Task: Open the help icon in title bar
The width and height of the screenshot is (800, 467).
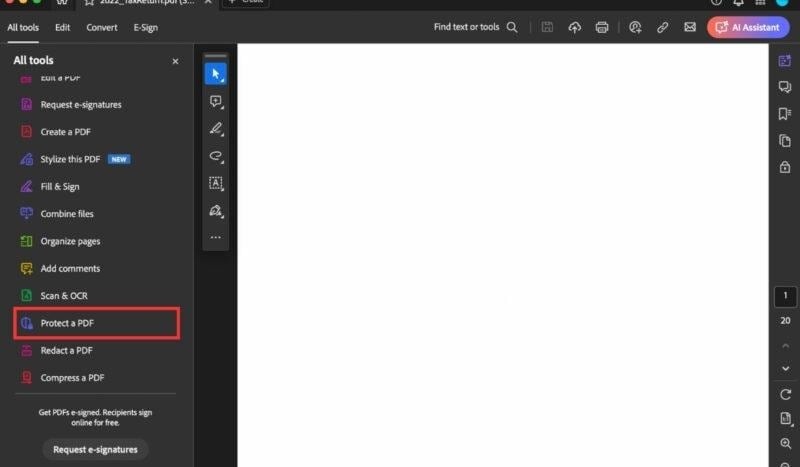Action: click(x=716, y=2)
